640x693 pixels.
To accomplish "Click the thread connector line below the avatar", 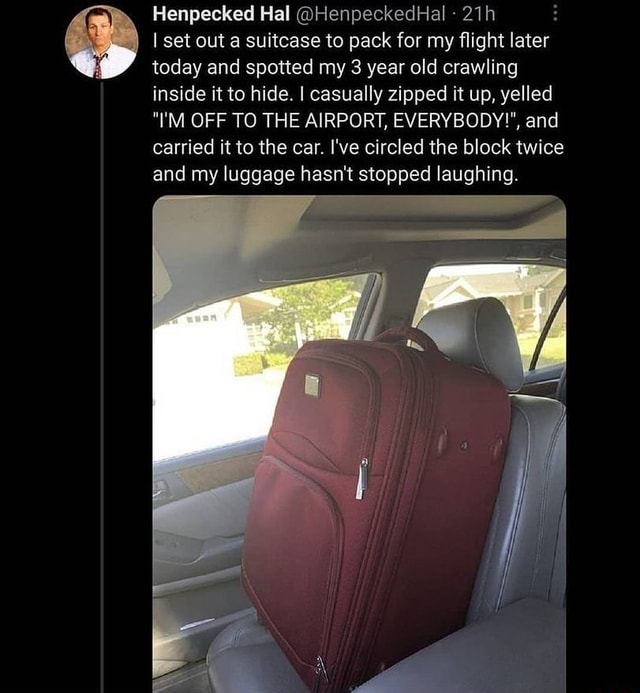I will (102, 387).
